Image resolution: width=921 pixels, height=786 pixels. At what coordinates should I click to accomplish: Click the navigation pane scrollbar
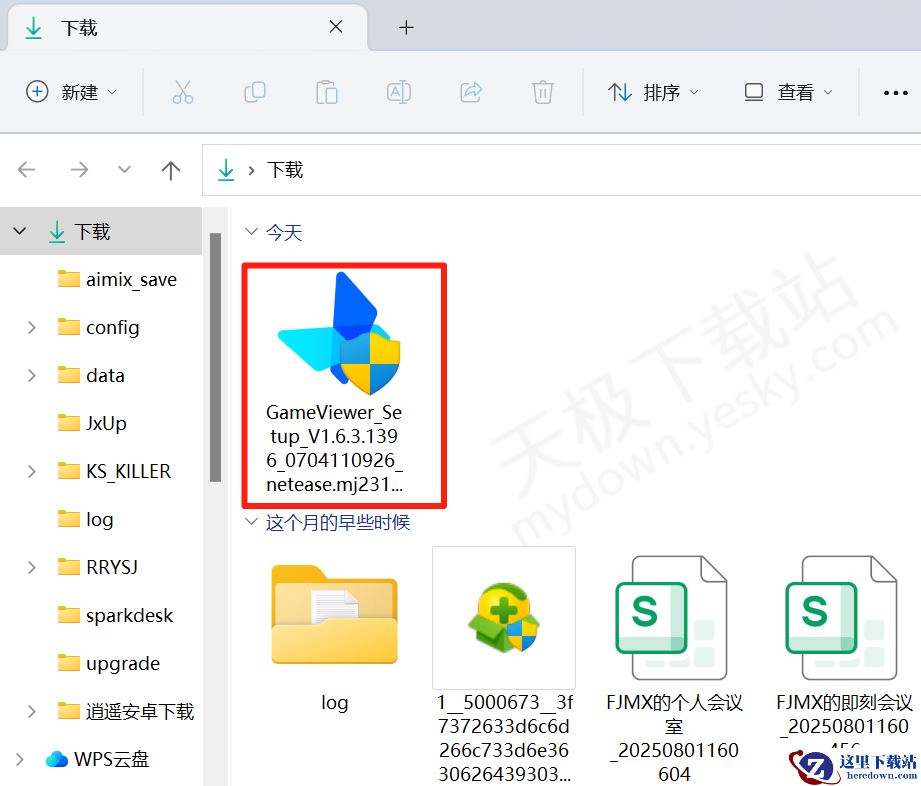click(216, 357)
